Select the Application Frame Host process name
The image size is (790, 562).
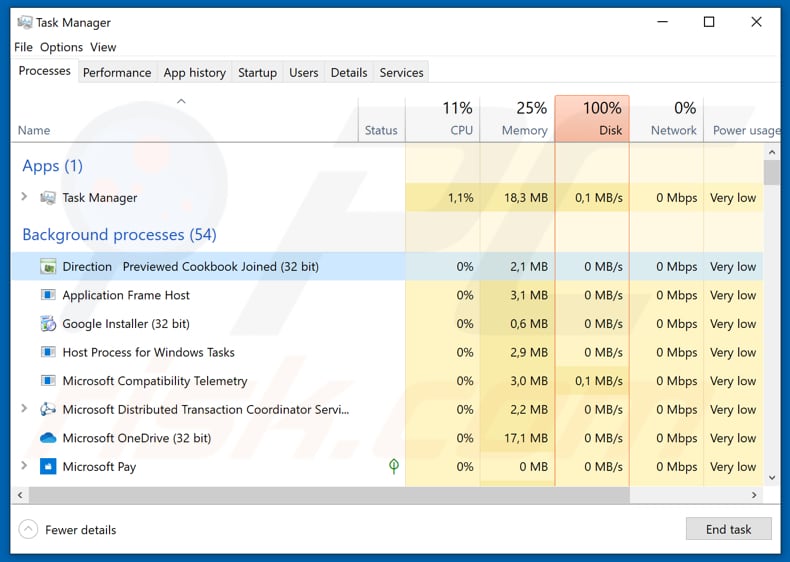click(126, 295)
